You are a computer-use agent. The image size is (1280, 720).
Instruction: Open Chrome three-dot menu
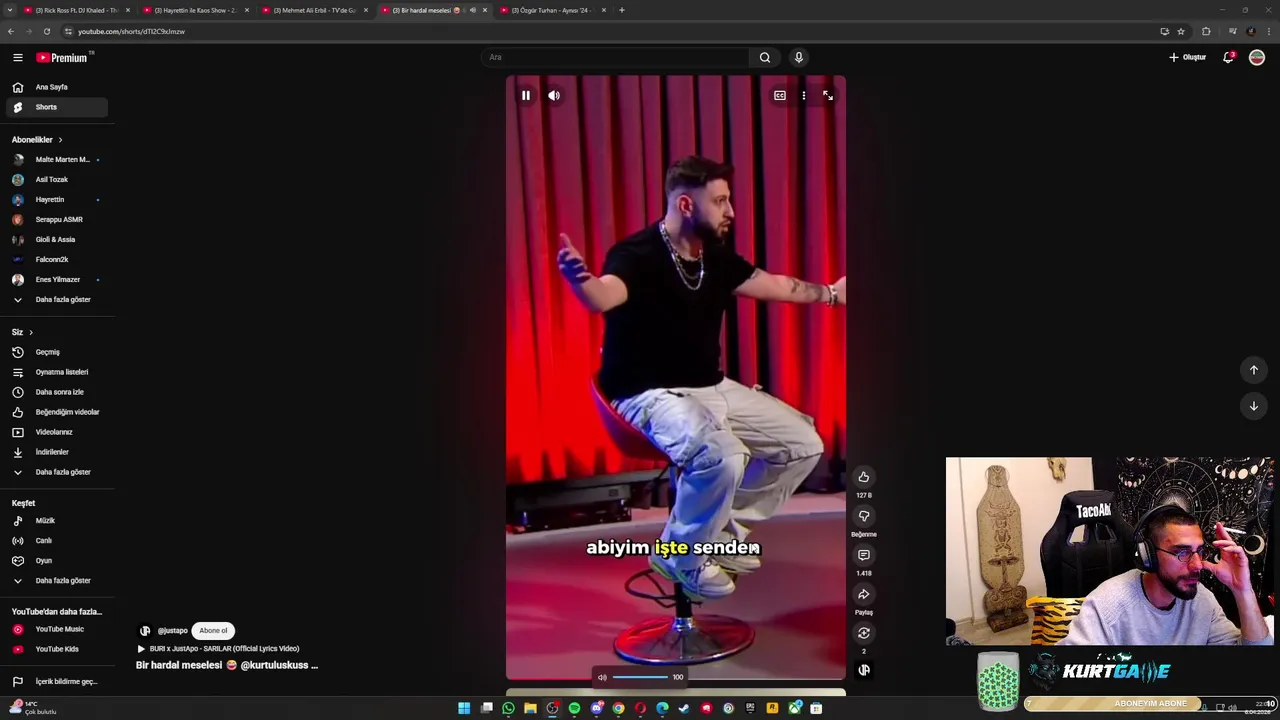click(1268, 31)
